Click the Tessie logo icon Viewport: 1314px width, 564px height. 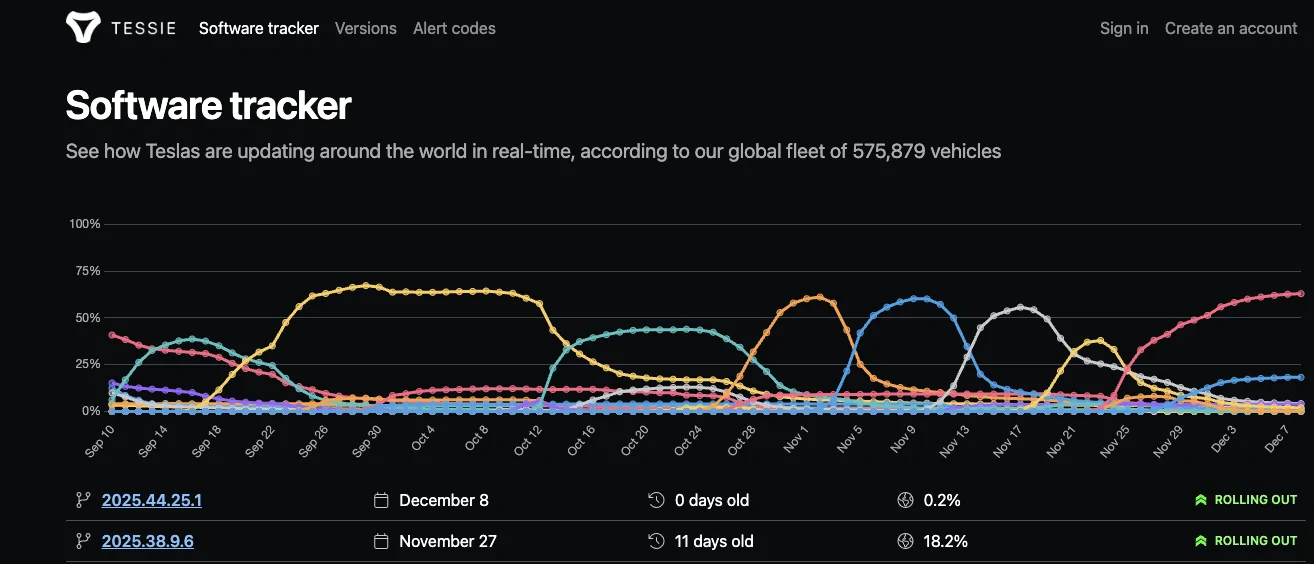[x=83, y=28]
